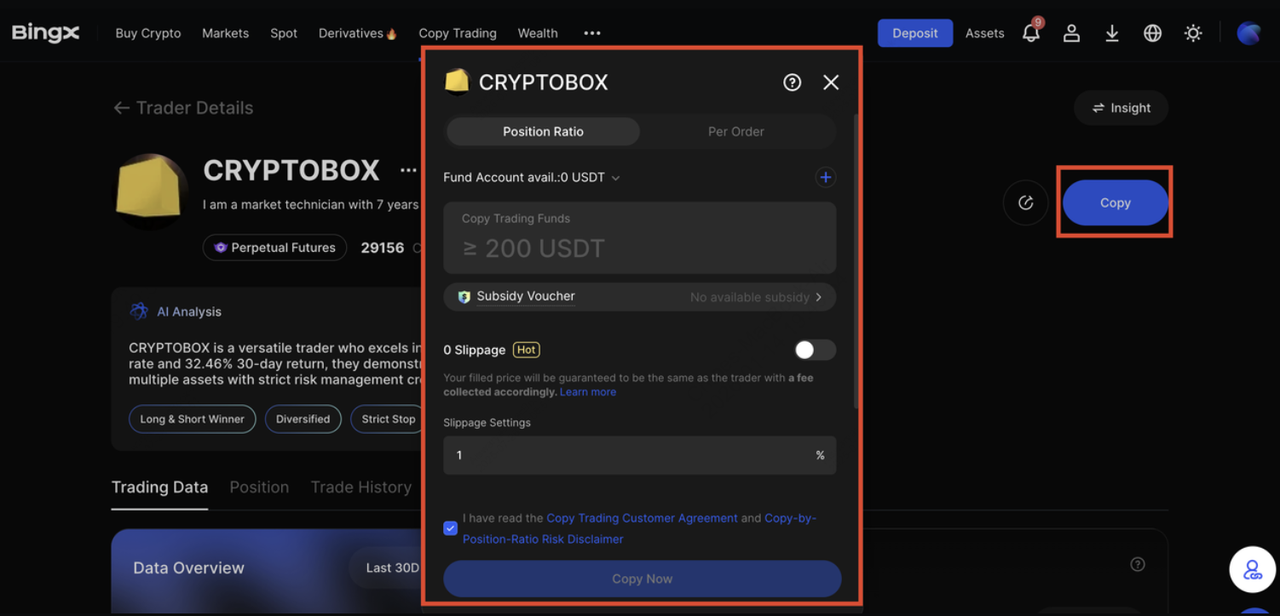Enable the 0 Slippage toggle

(814, 350)
